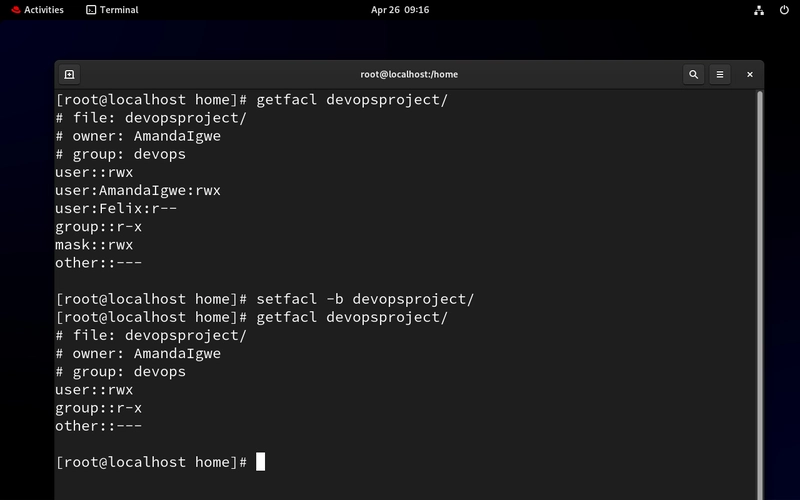Viewport: 800px width, 500px height.
Task: Open the Apr 26 09:16 clock calendar
Action: [x=400, y=10]
